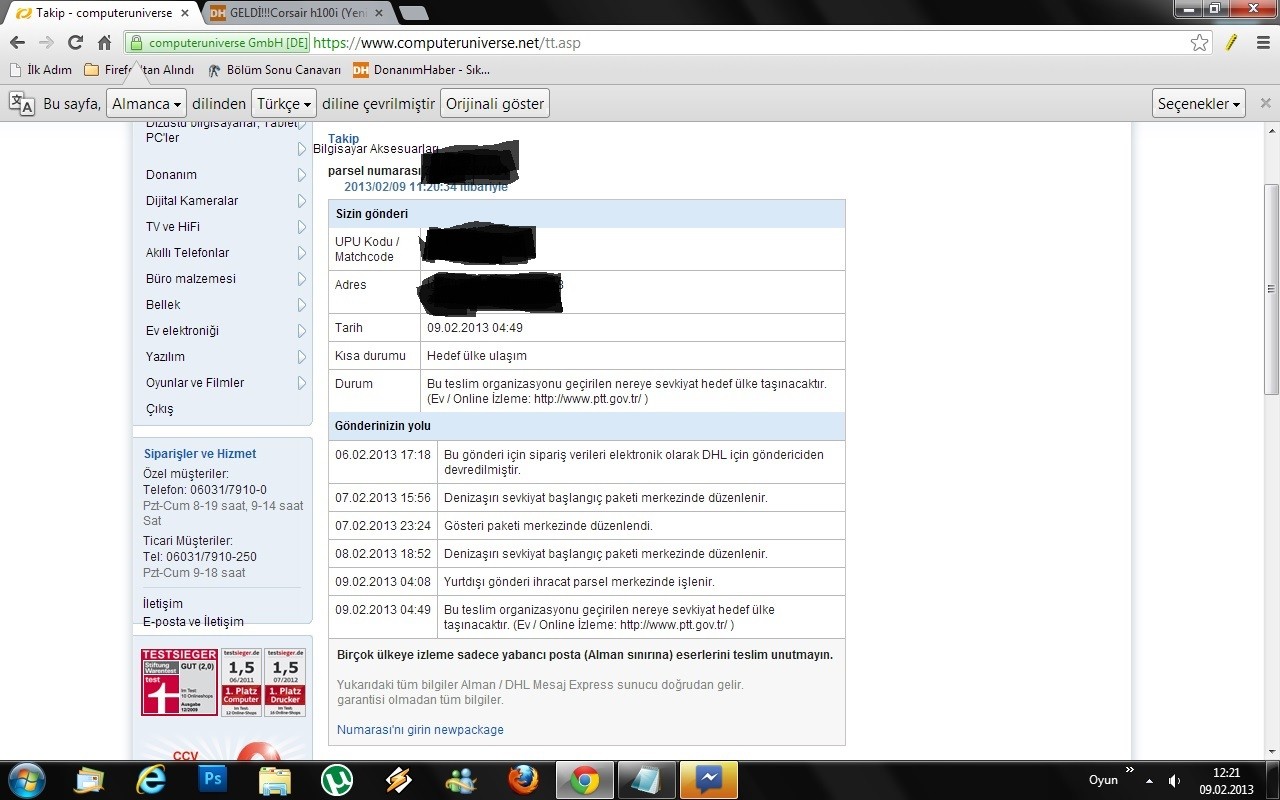
Task: Click the Çıkış sidebar link
Action: tap(159, 409)
